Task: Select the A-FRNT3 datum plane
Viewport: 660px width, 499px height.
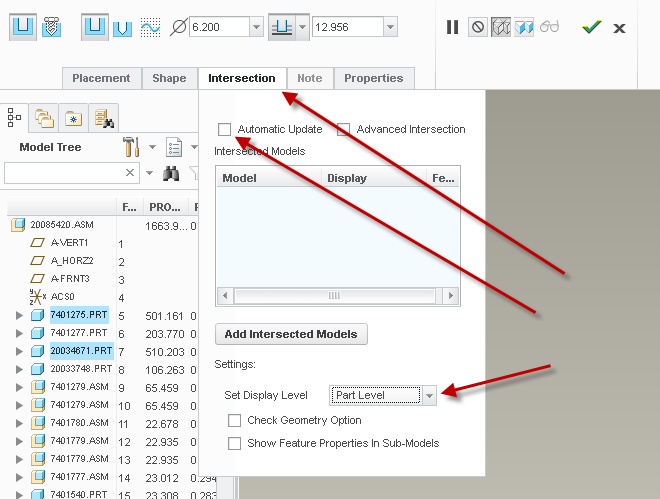Action: pos(70,279)
